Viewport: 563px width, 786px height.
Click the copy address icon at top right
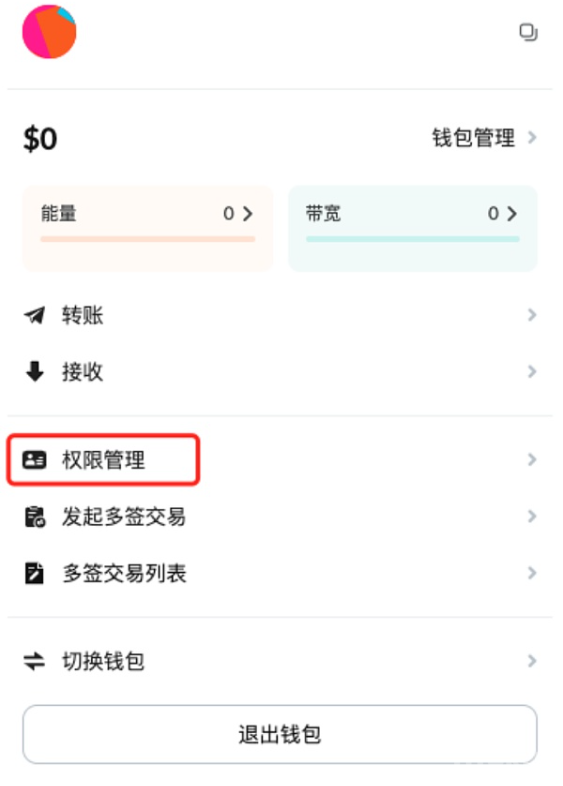click(528, 33)
